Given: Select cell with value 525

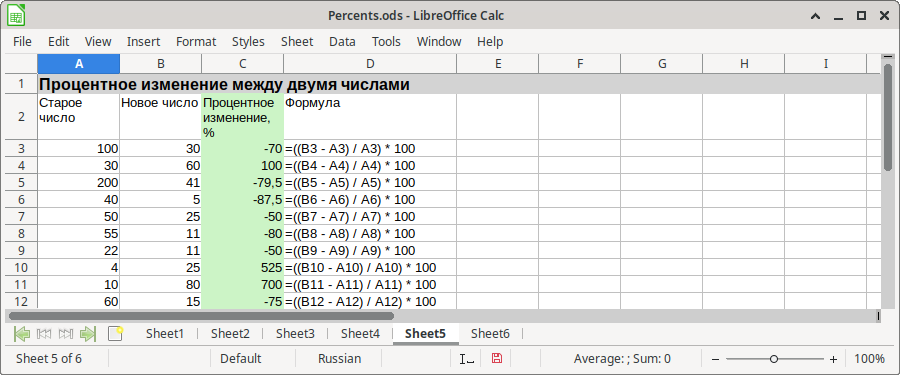Looking at the screenshot, I should pyautogui.click(x=243, y=268).
